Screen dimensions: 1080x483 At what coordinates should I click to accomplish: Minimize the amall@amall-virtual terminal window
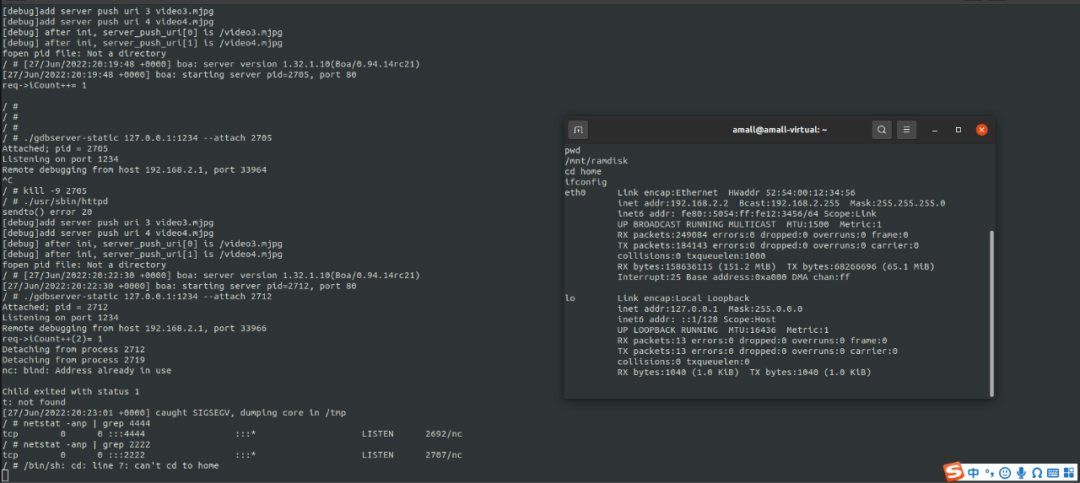click(935, 130)
